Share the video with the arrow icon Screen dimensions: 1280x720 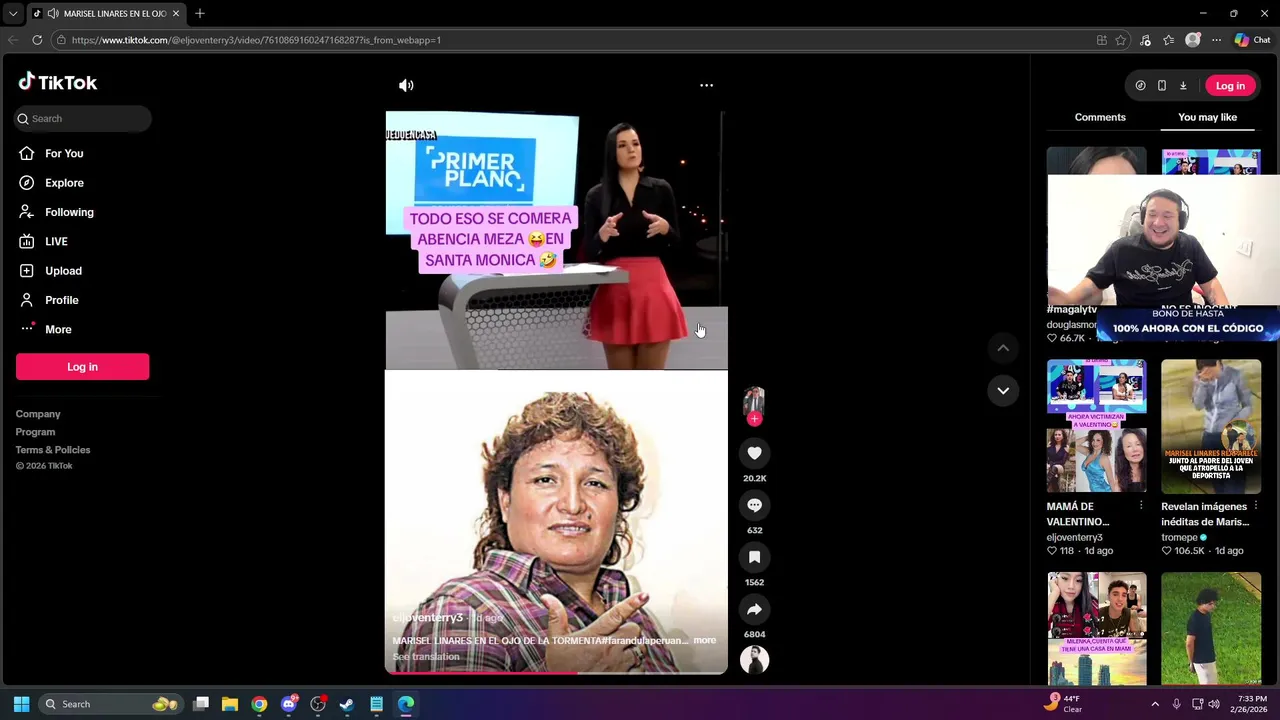[x=754, y=609]
